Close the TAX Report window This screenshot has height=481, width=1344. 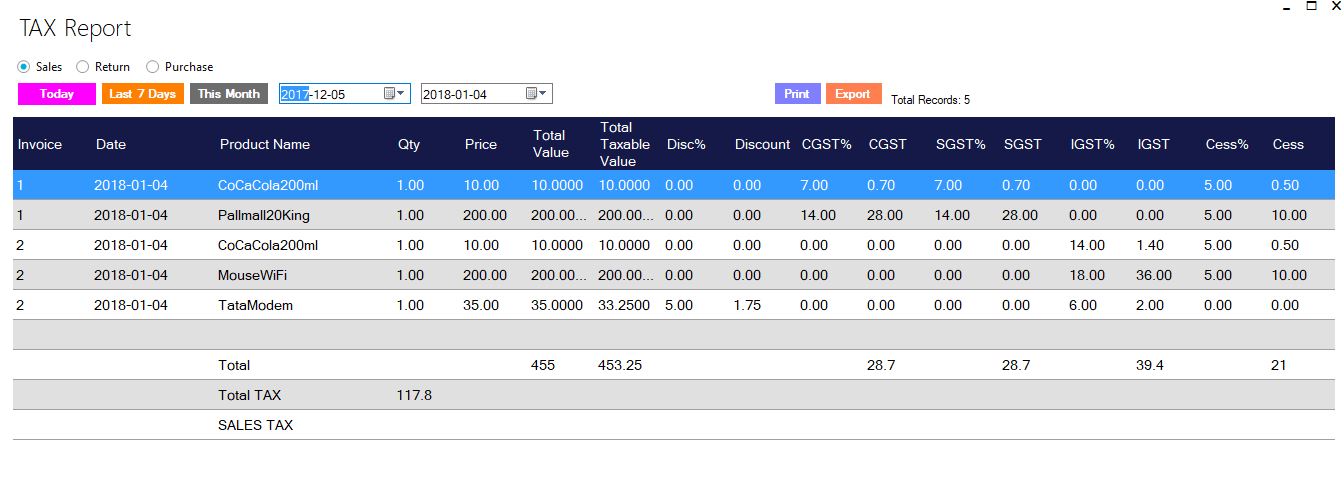point(1334,6)
